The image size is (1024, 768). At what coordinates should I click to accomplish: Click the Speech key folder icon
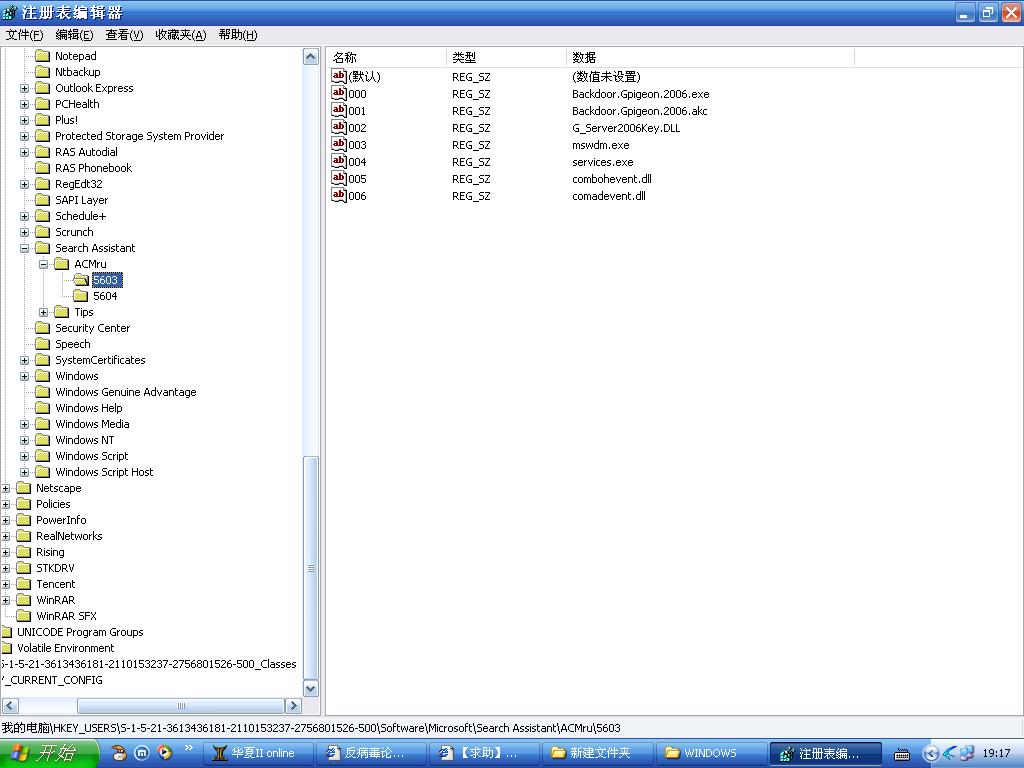tap(42, 344)
